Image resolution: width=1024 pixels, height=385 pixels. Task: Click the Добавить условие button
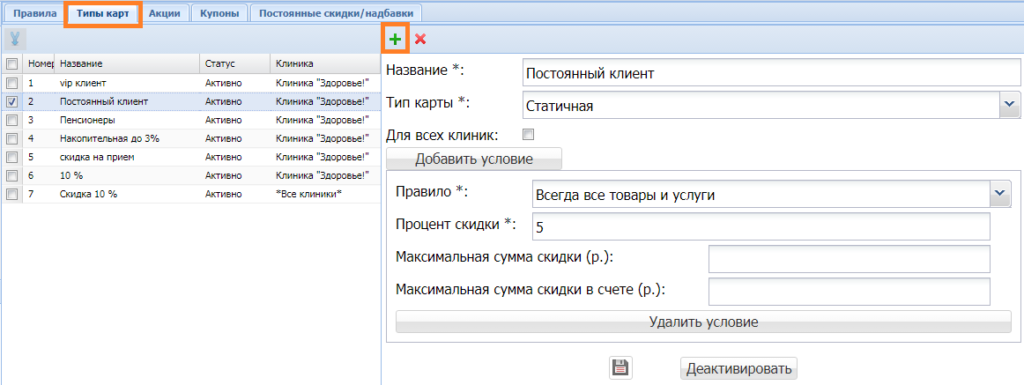pos(474,159)
